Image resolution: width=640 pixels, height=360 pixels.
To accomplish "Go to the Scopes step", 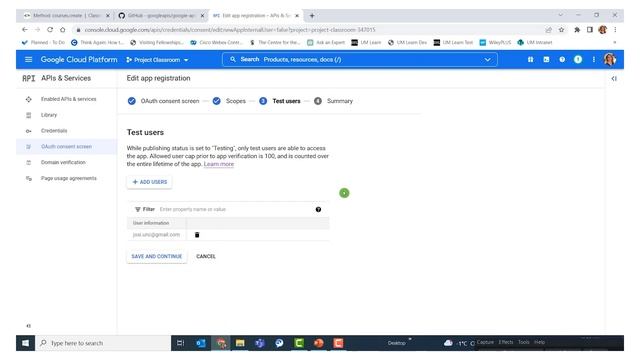I will coord(229,101).
